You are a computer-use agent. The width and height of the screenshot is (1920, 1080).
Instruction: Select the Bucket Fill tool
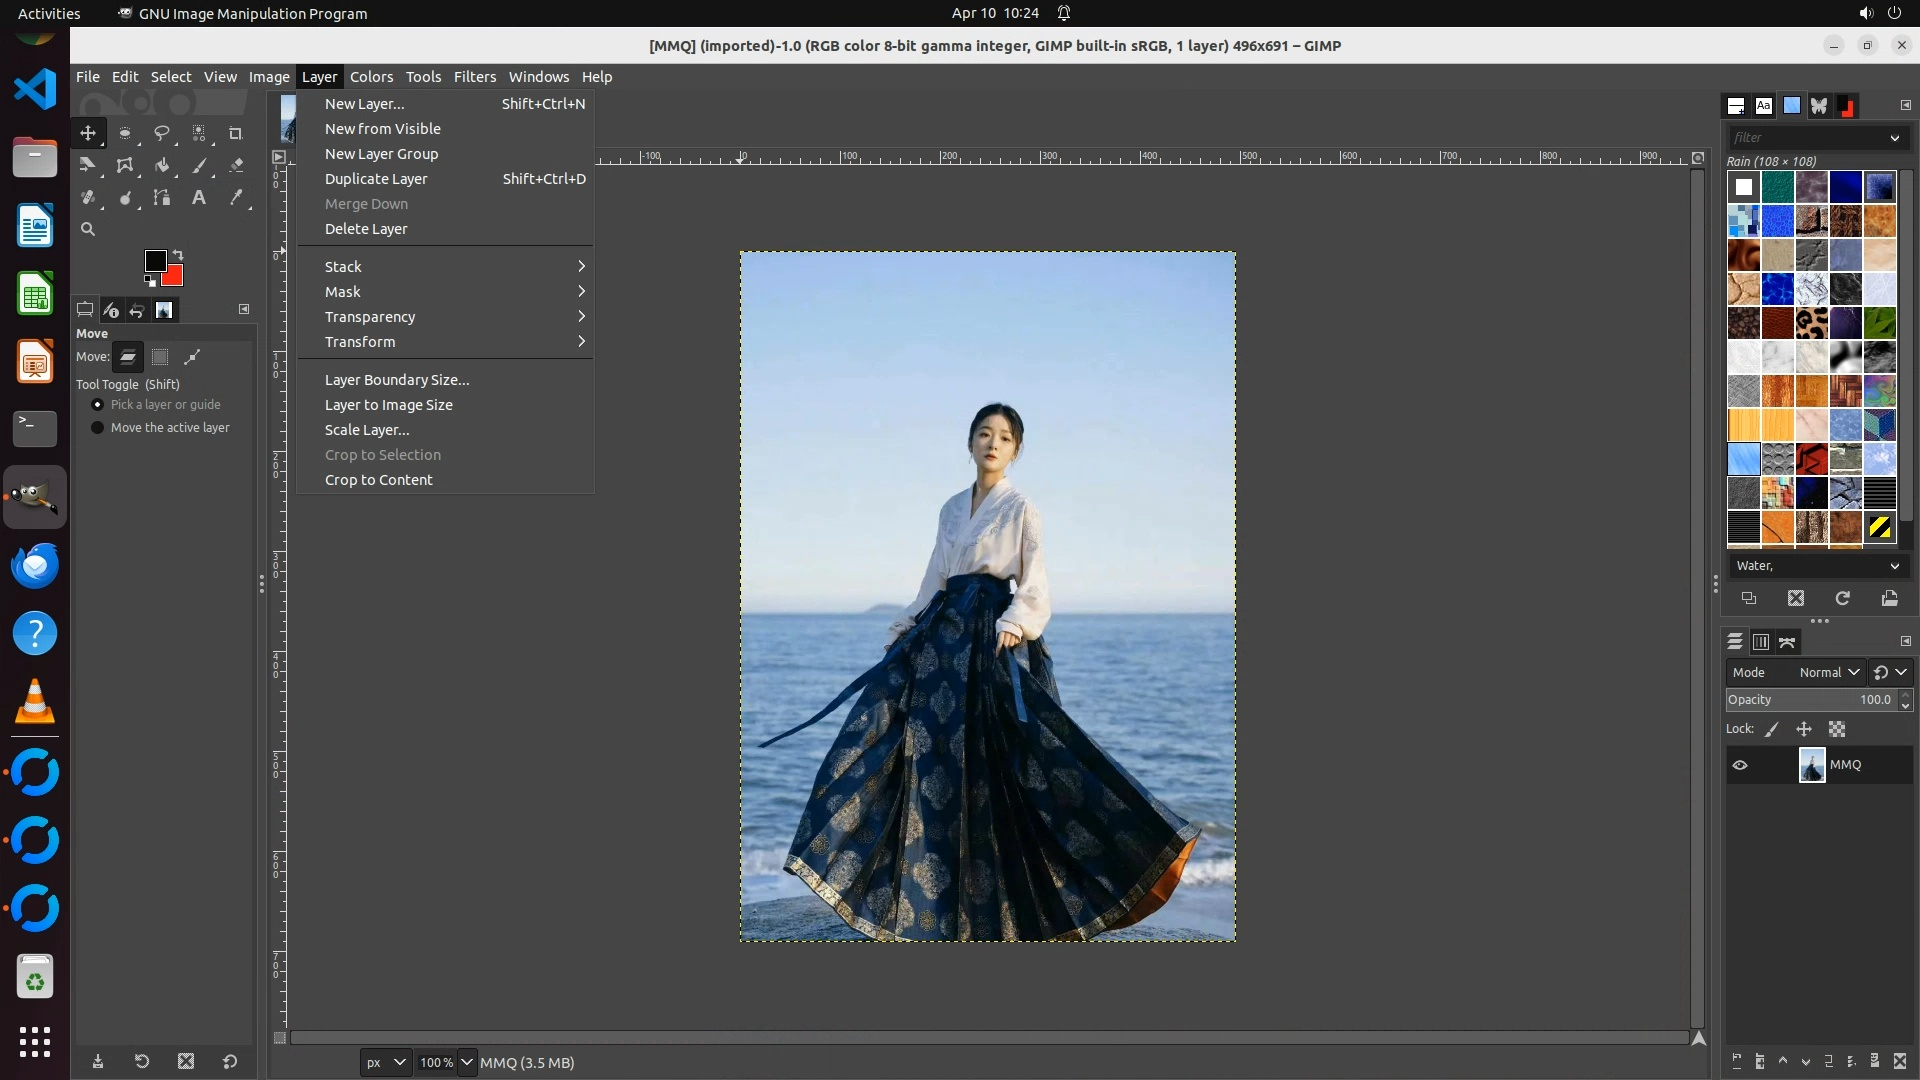pyautogui.click(x=161, y=166)
